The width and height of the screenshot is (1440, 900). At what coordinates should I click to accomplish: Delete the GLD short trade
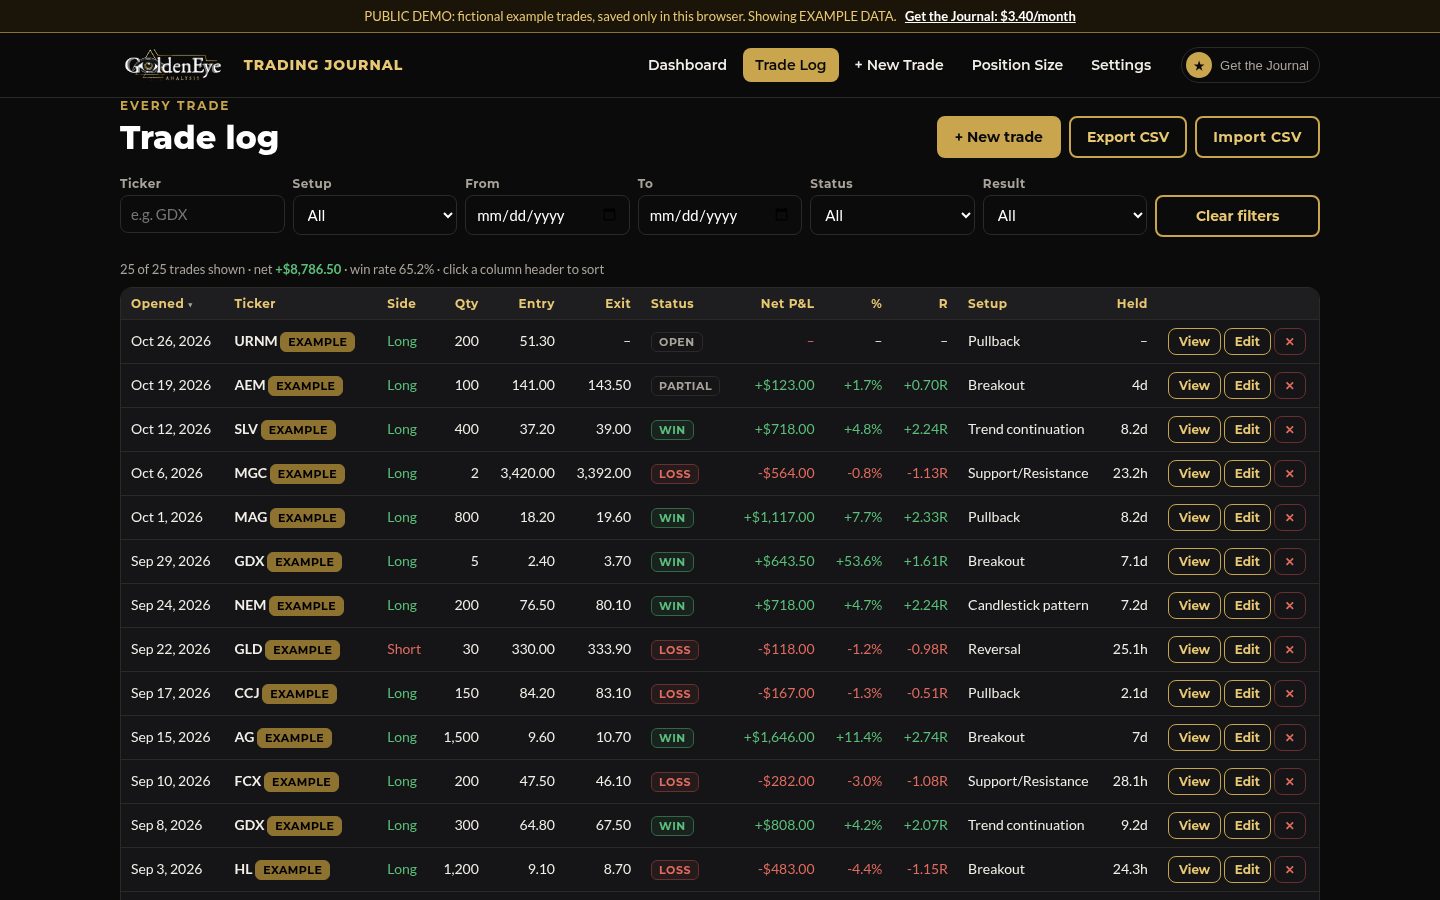point(1290,650)
